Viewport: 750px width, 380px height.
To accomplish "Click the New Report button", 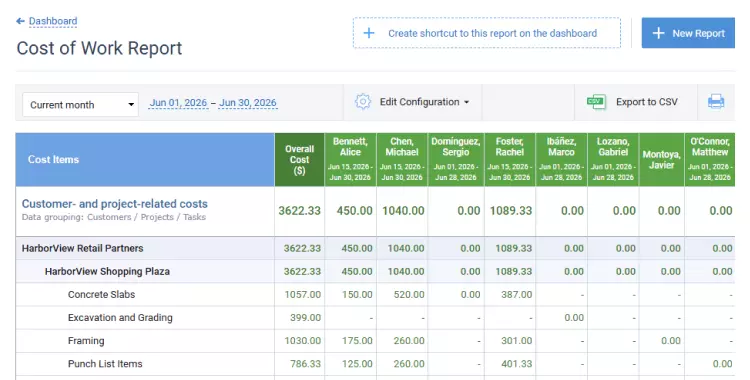I will pyautogui.click(x=688, y=33).
